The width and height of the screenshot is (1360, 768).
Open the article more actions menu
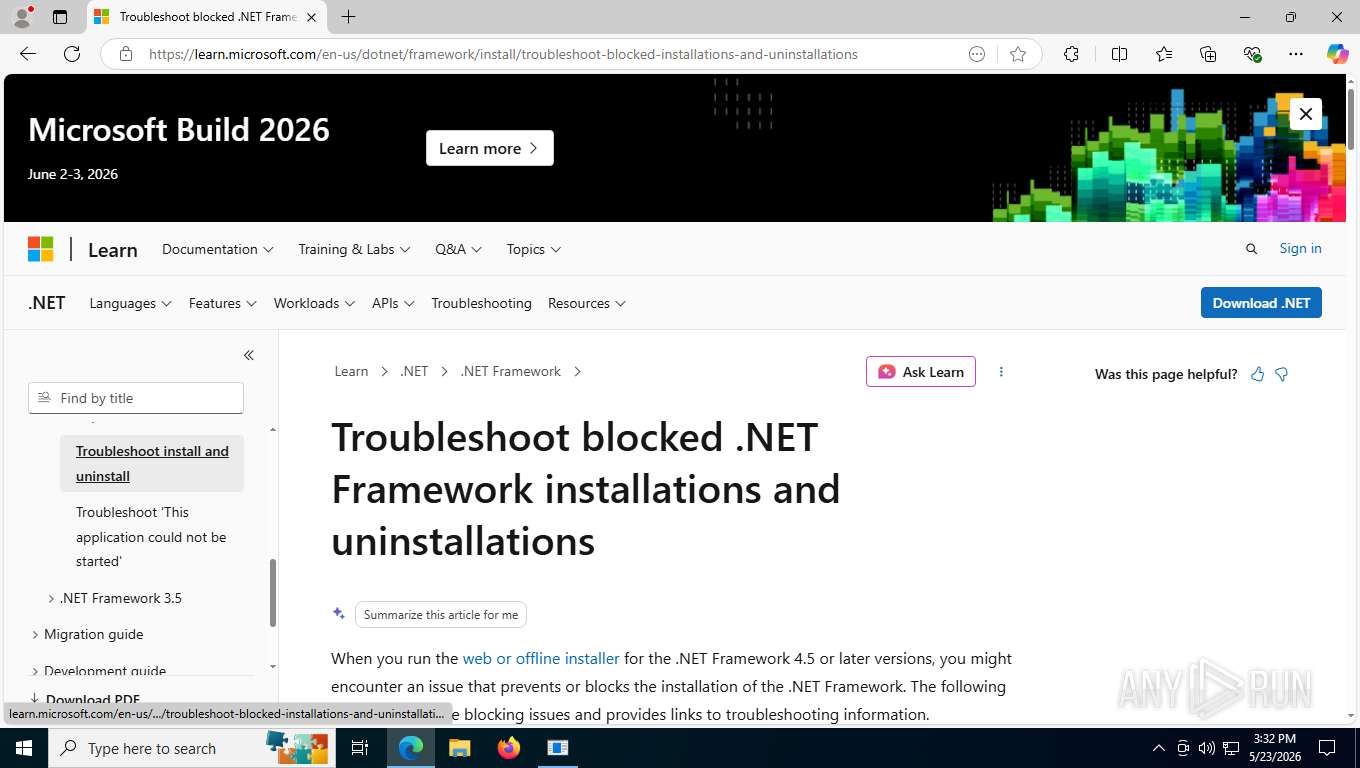(x=1001, y=372)
